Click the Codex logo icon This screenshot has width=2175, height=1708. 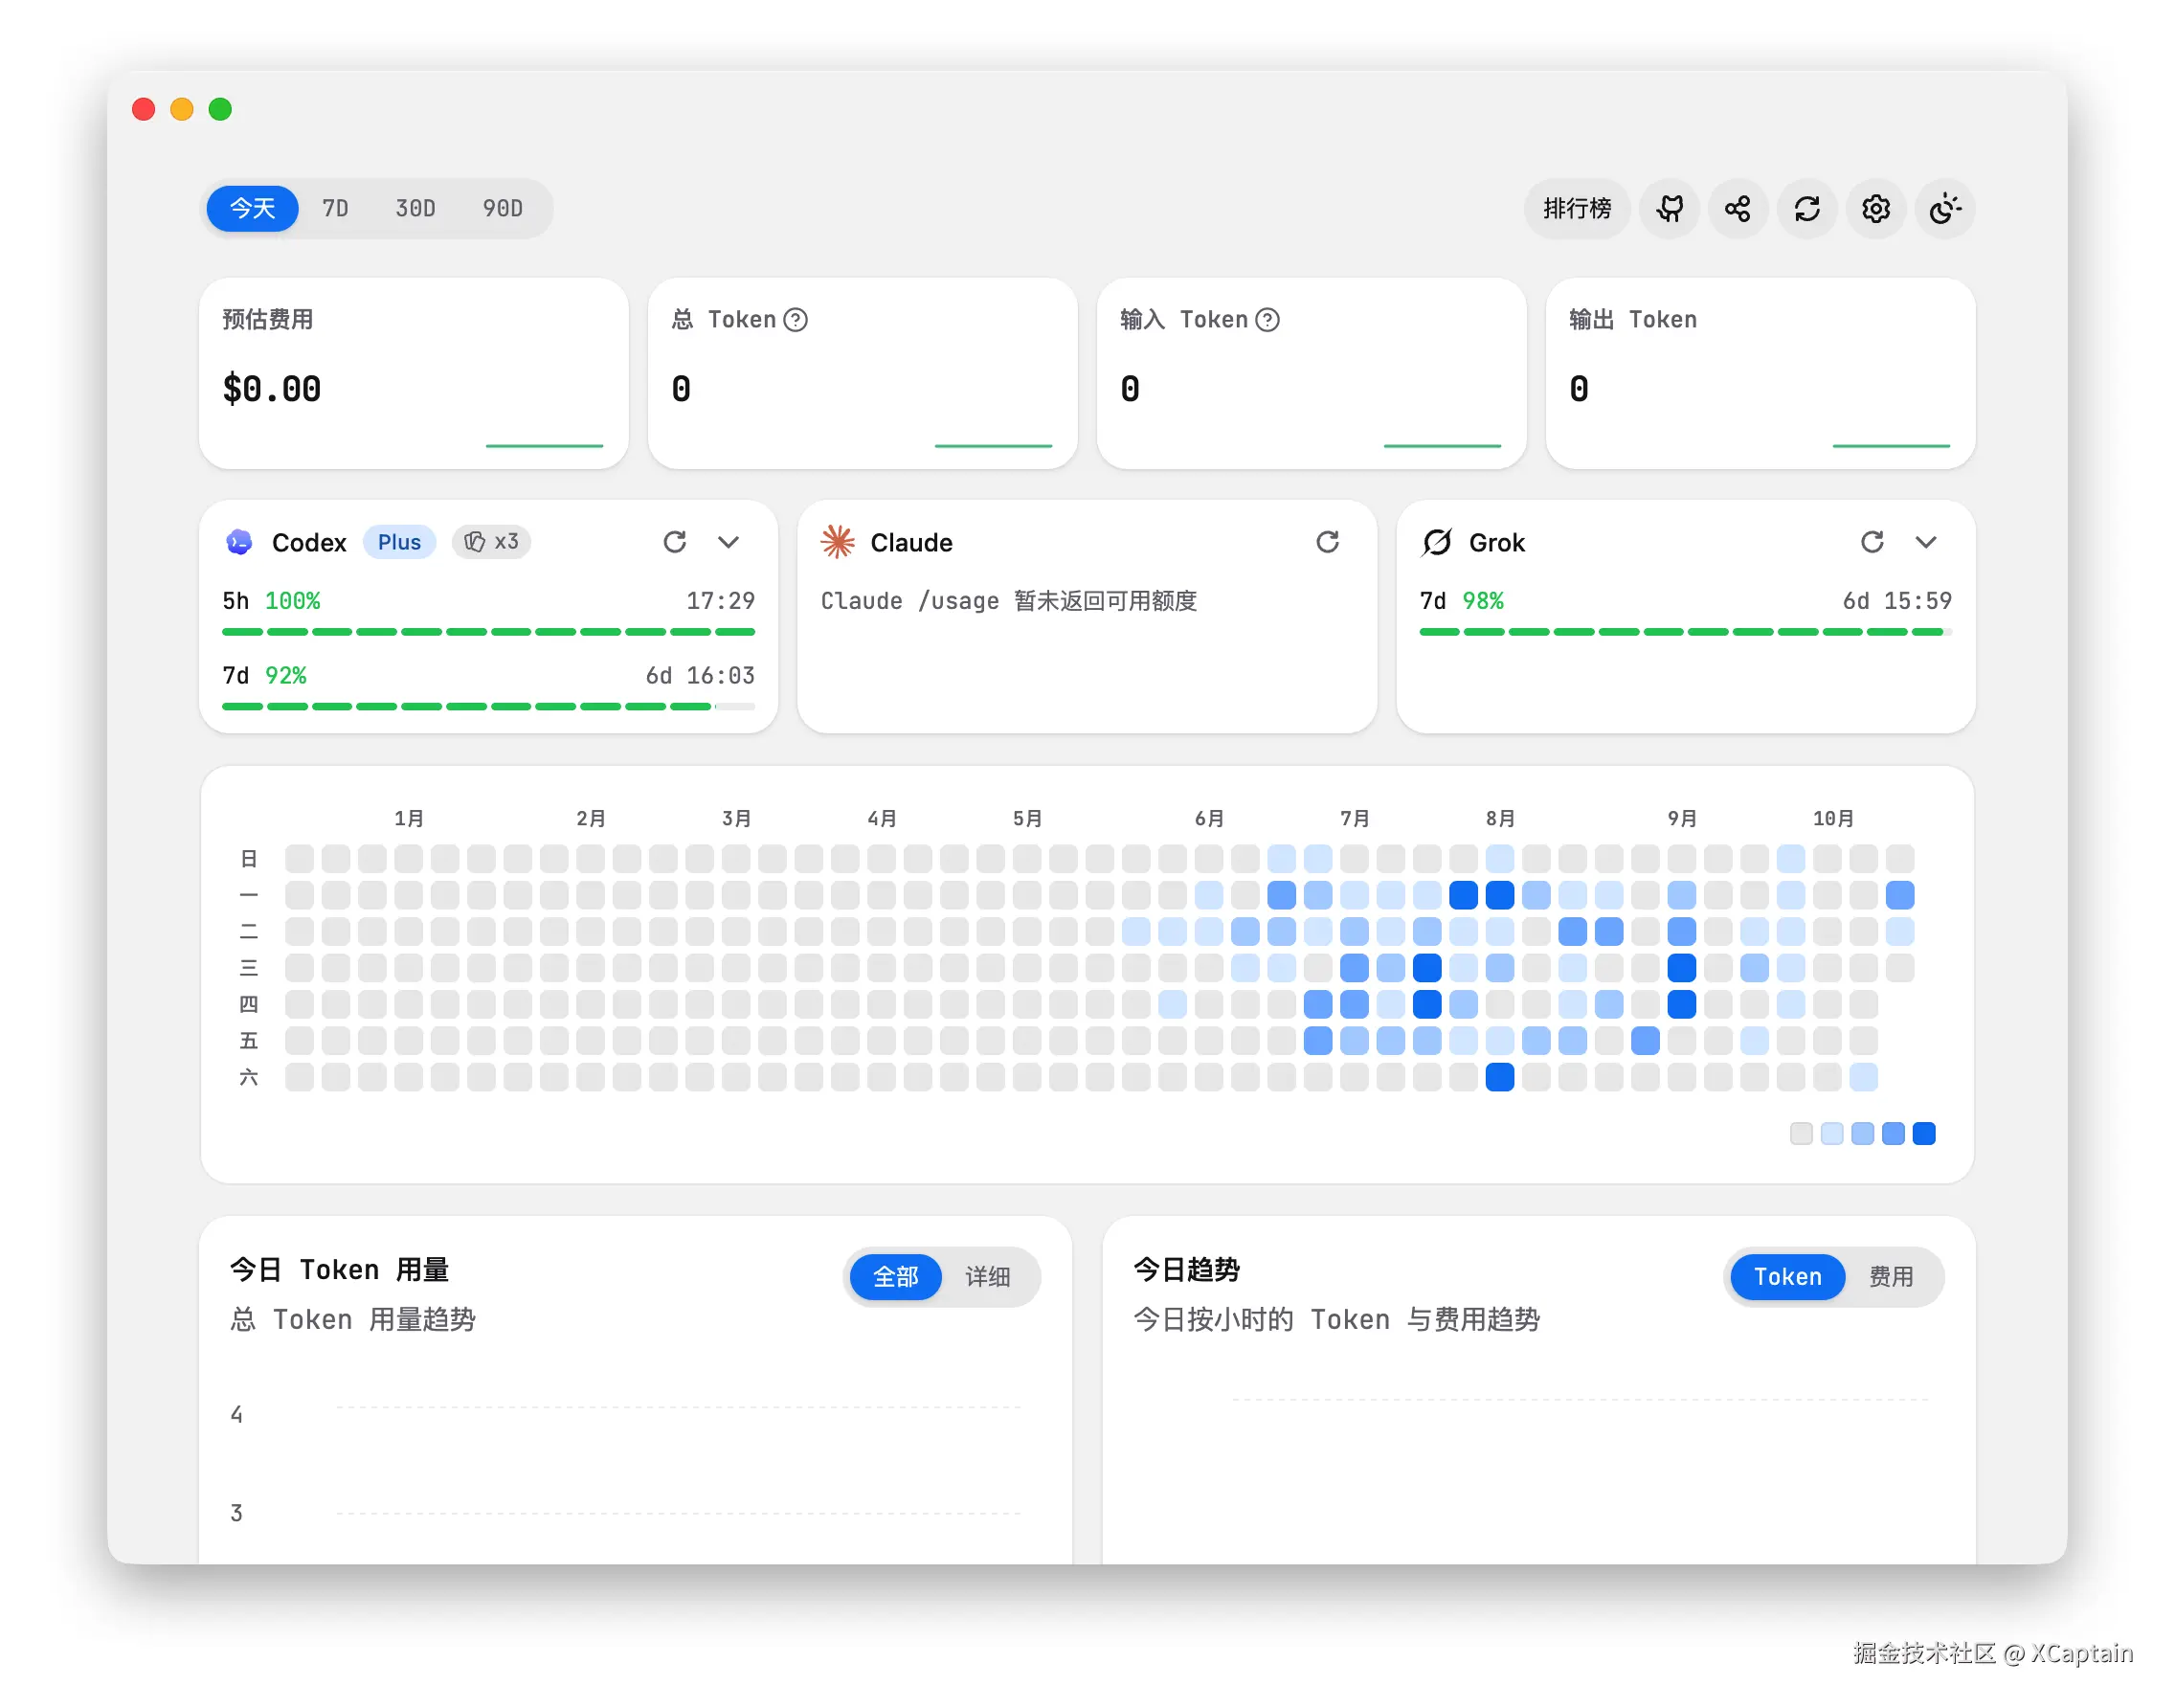pos(239,542)
